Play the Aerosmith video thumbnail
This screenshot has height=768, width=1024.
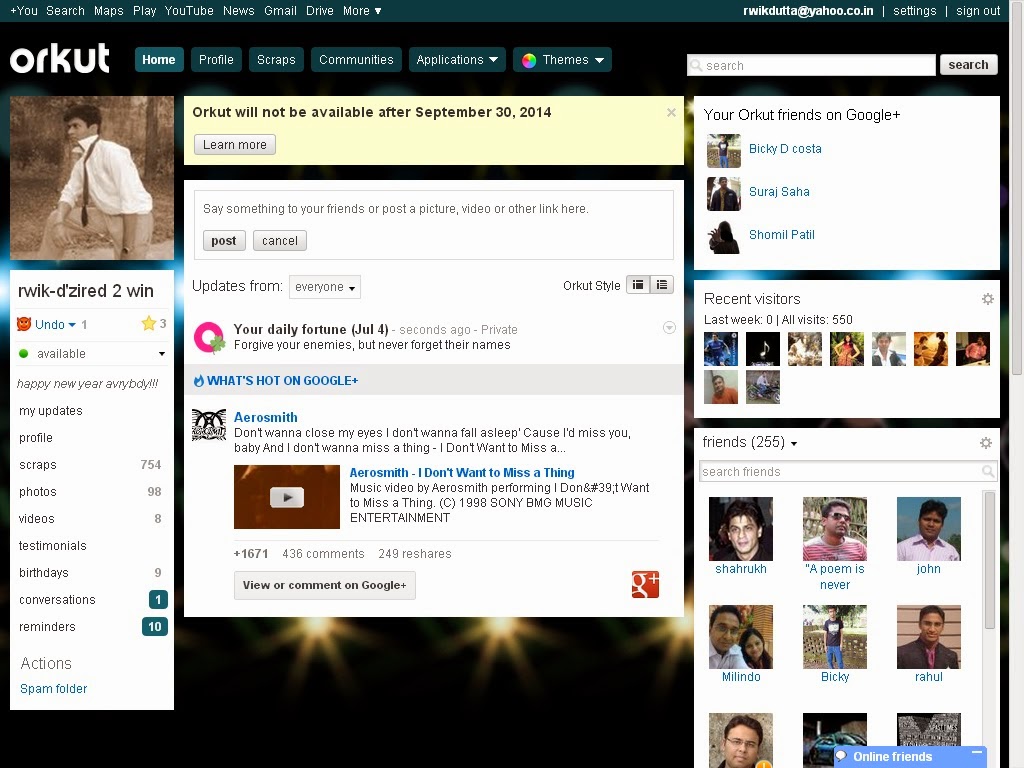(x=287, y=497)
